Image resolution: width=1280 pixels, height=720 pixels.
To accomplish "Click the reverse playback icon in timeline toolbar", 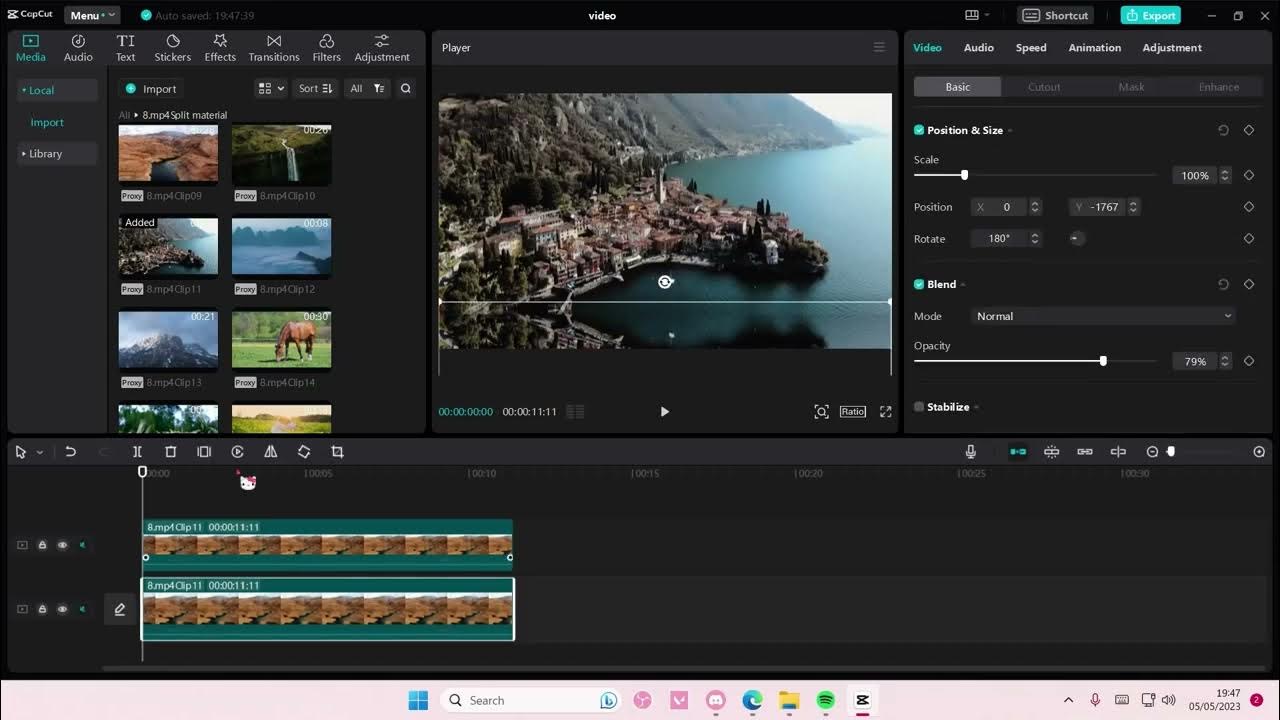I will click(x=237, y=452).
